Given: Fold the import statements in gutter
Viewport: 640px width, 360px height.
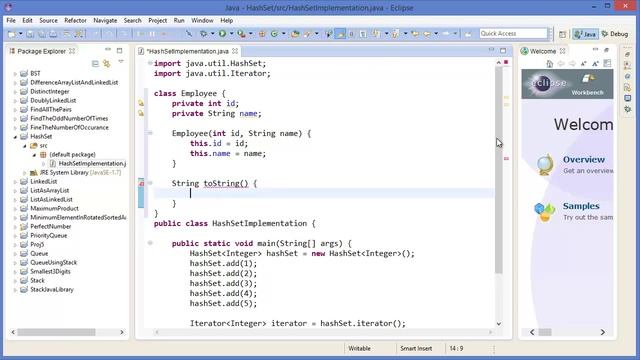Looking at the screenshot, I should pos(150,63).
